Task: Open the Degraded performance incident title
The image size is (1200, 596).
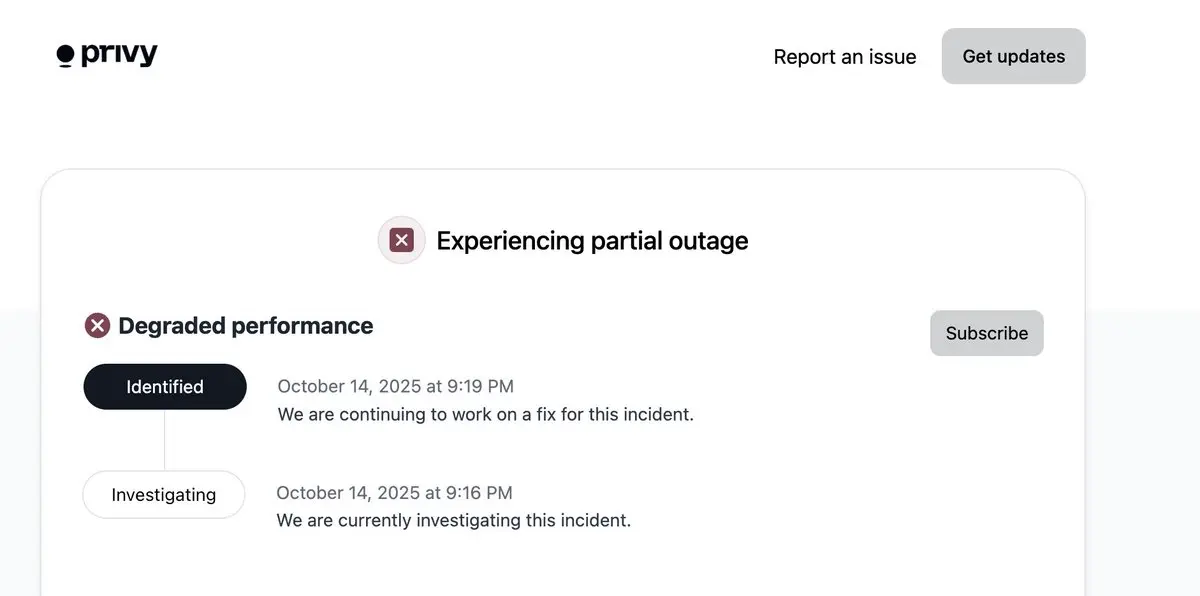Action: tap(245, 326)
